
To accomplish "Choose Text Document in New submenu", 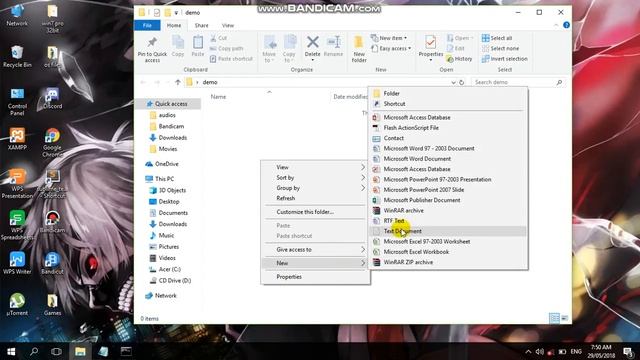I will click(x=448, y=231).
